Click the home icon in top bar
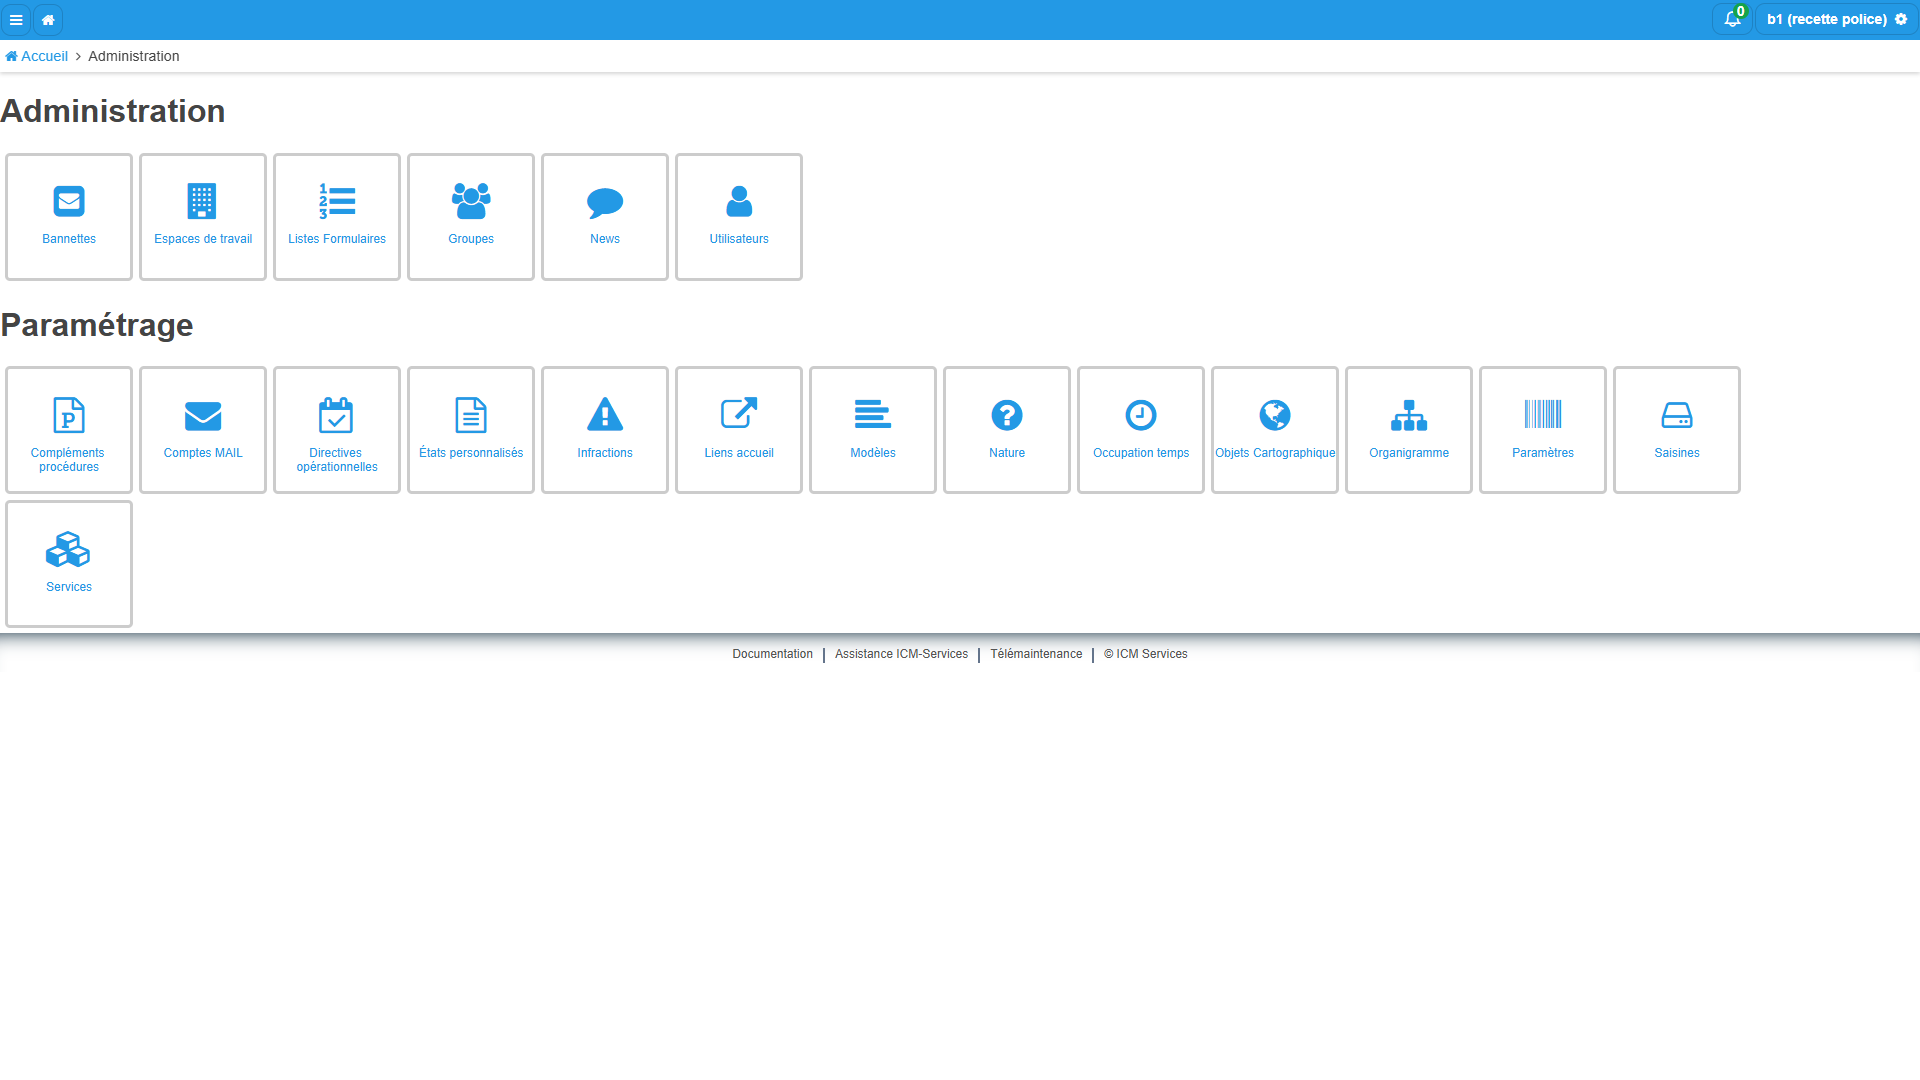 [48, 20]
